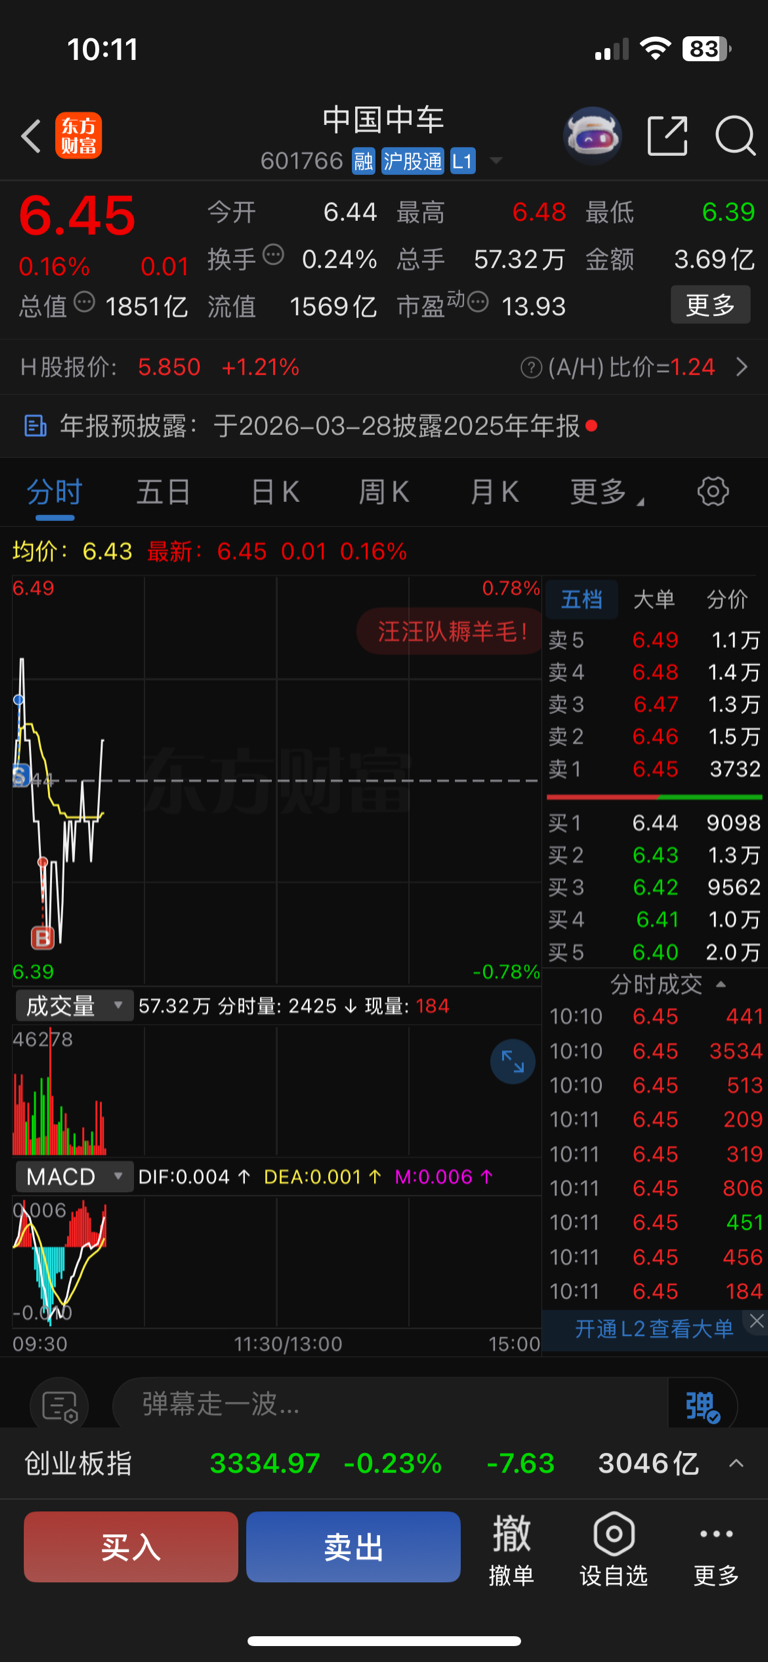Switch to 五日 chart tab
Viewport: 768px width, 1663px height.
tap(164, 492)
